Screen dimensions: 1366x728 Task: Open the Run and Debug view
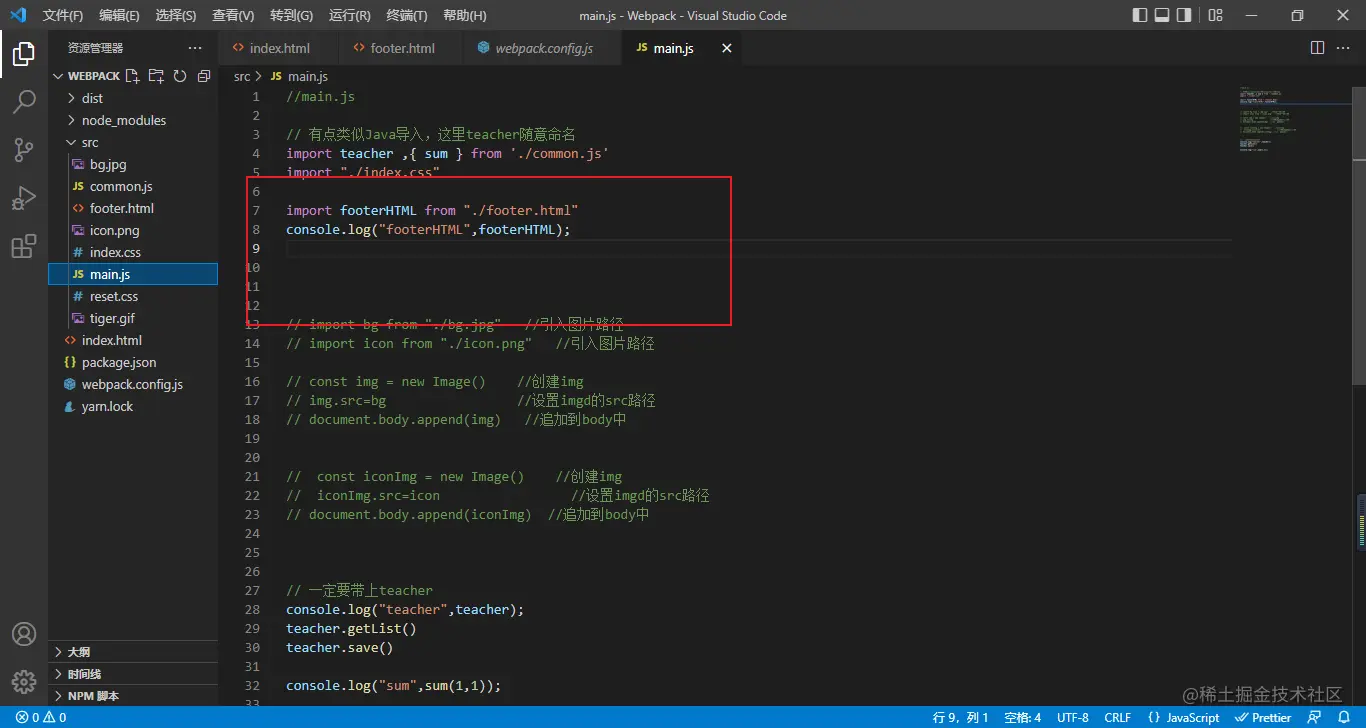click(x=24, y=198)
